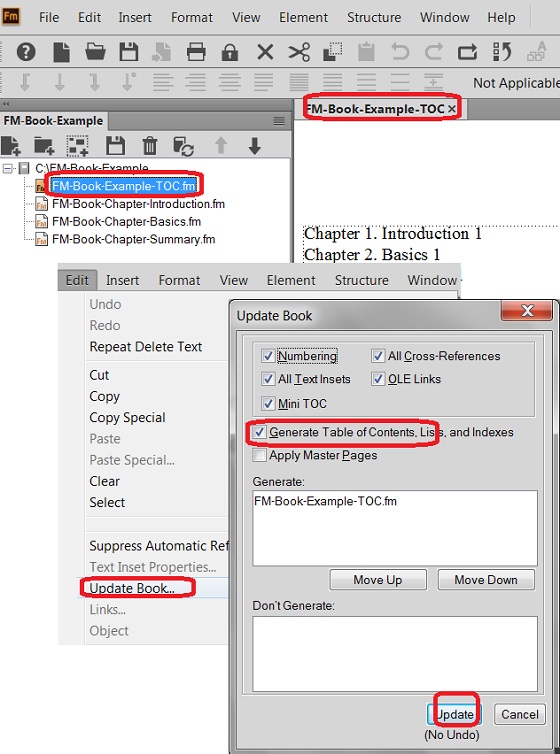Toggle the All Text Insets checkbox
The height and width of the screenshot is (754, 560).
(268, 379)
